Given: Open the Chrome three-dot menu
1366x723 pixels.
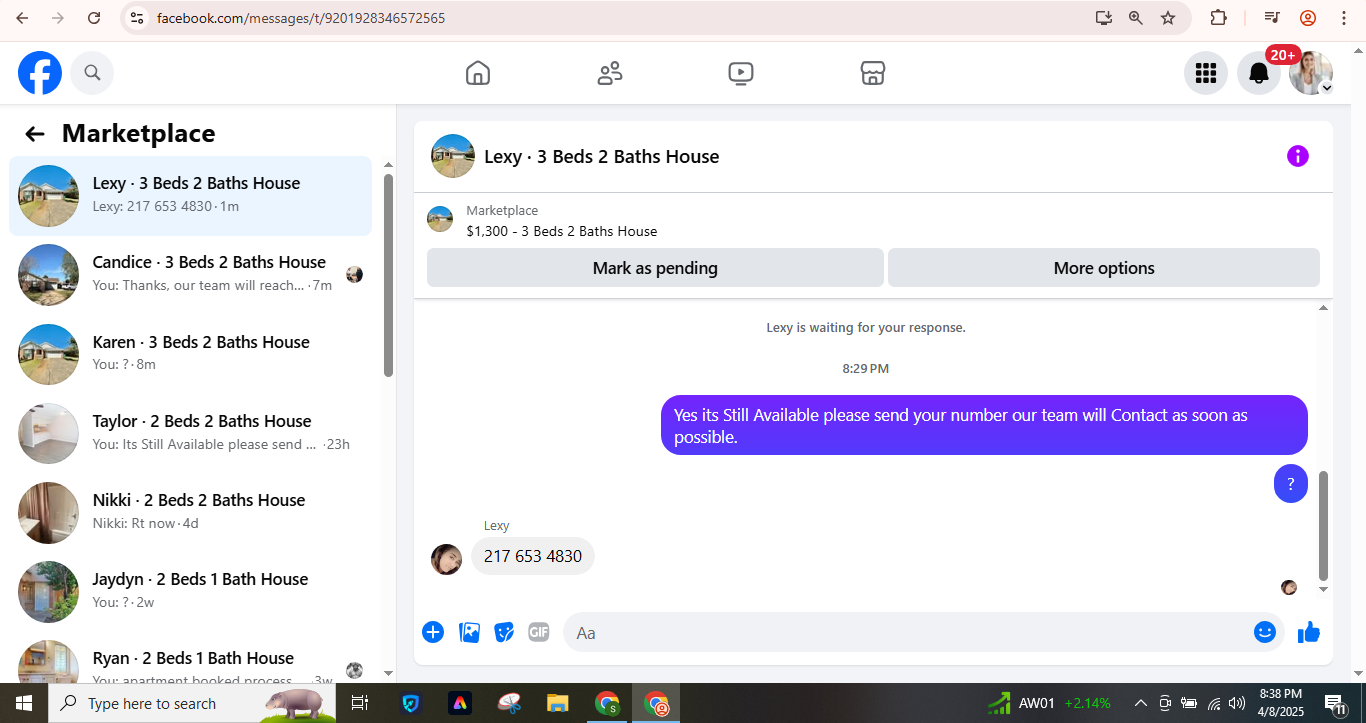Looking at the screenshot, I should point(1342,18).
